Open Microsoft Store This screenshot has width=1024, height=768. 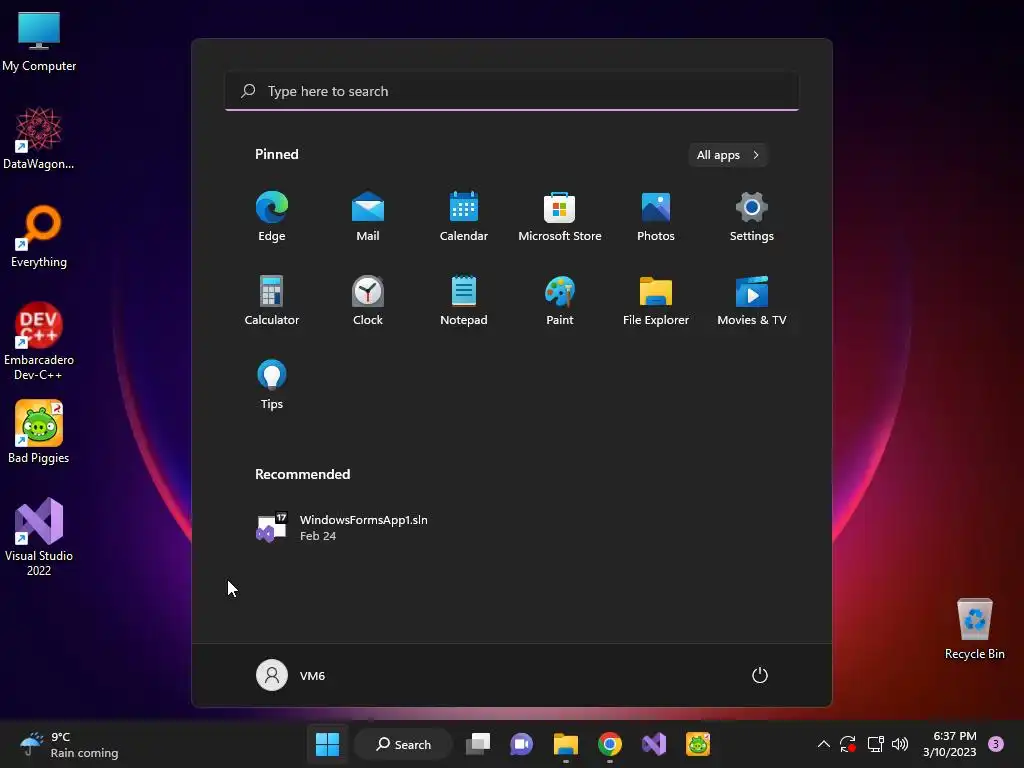560,216
